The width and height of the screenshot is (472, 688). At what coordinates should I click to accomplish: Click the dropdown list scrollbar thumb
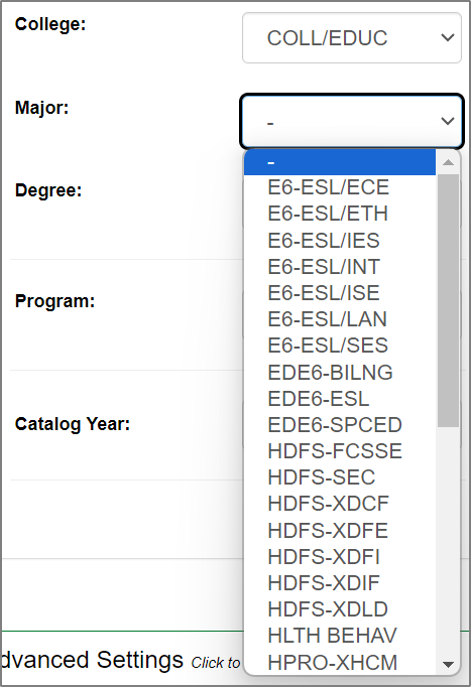click(448, 301)
